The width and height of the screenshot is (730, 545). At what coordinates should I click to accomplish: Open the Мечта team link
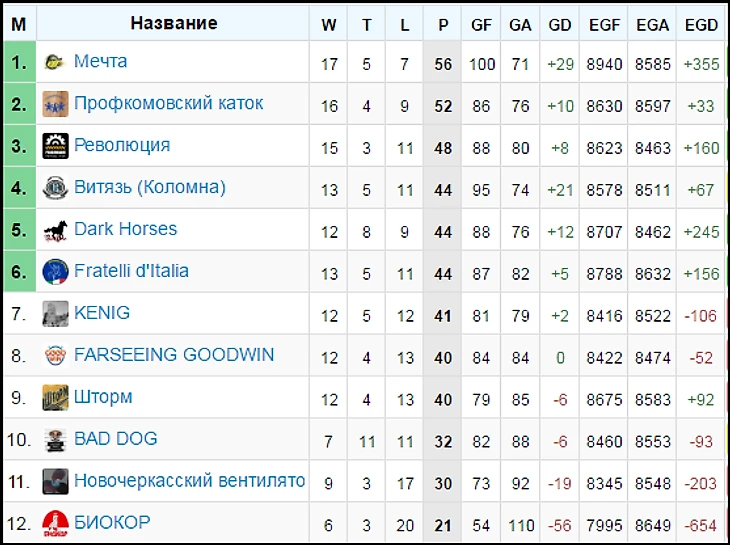[101, 61]
